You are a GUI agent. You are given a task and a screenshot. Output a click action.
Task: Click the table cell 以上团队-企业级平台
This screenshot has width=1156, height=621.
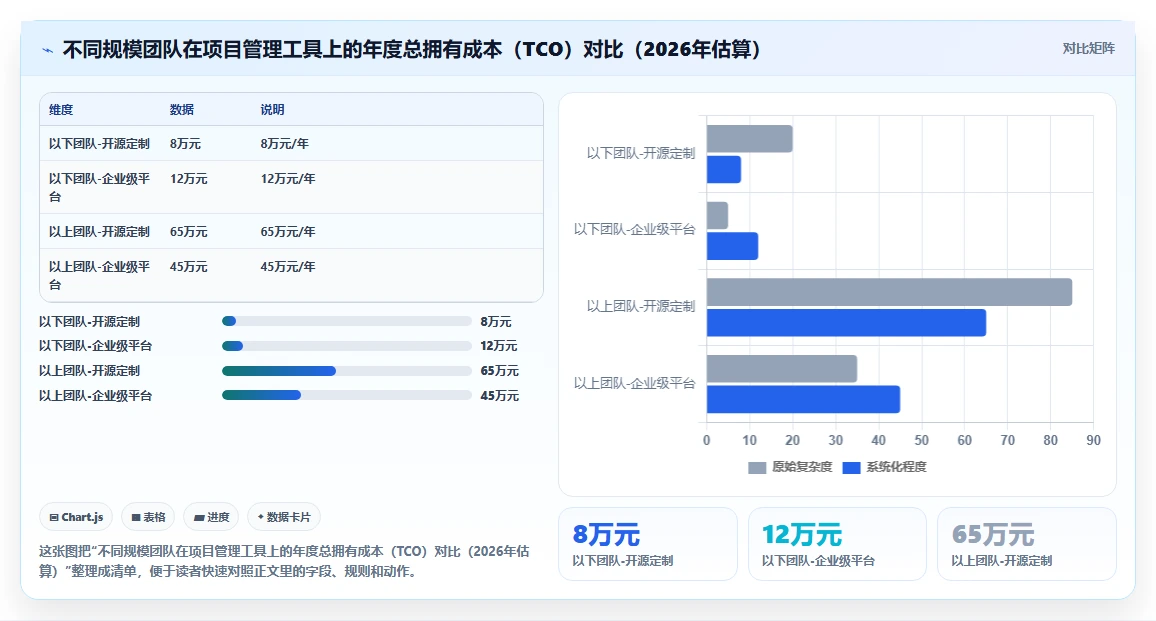[x=100, y=275]
